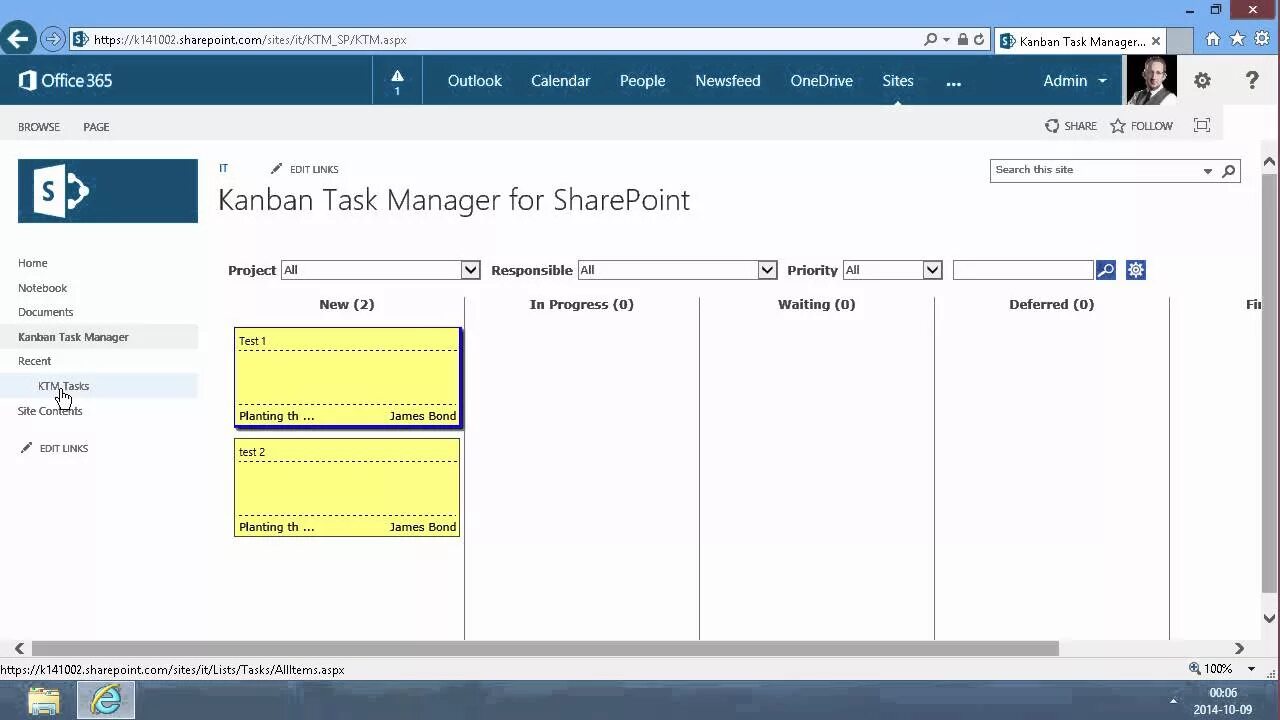Open the site search scope dropdown arrow
The height and width of the screenshot is (720, 1280).
[x=1208, y=171]
